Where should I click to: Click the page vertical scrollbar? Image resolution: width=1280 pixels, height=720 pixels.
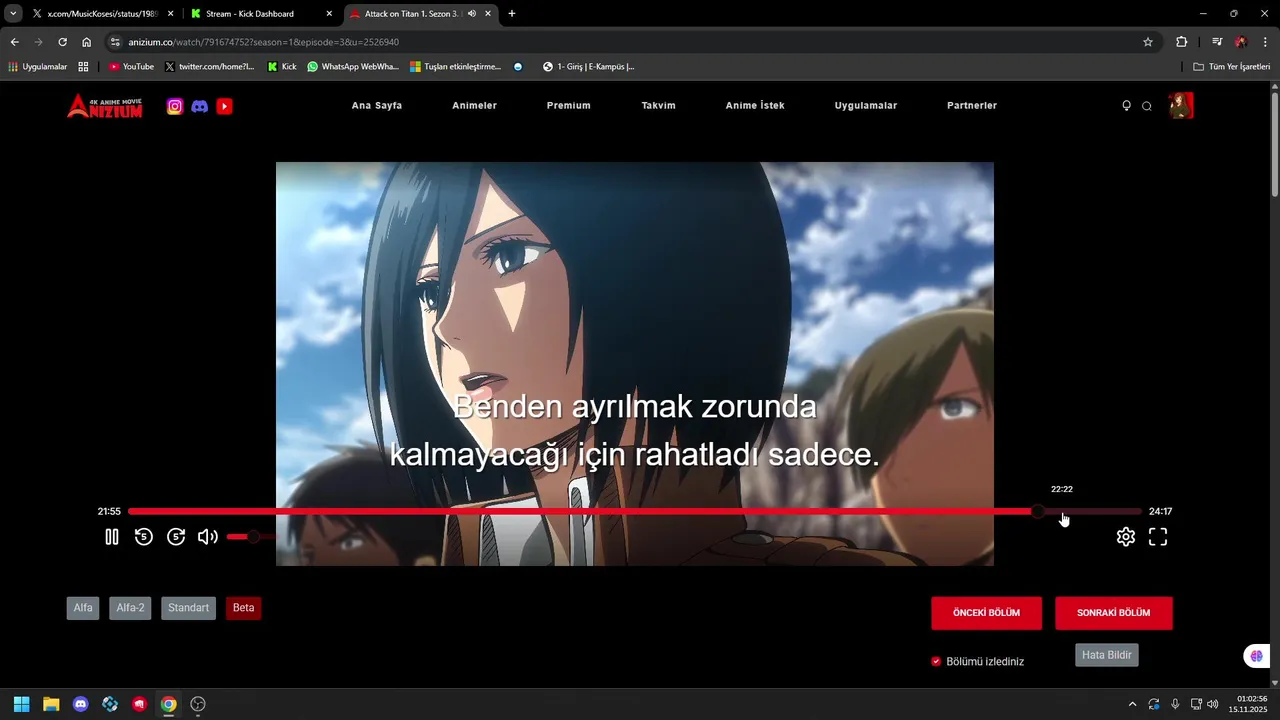(x=1274, y=143)
